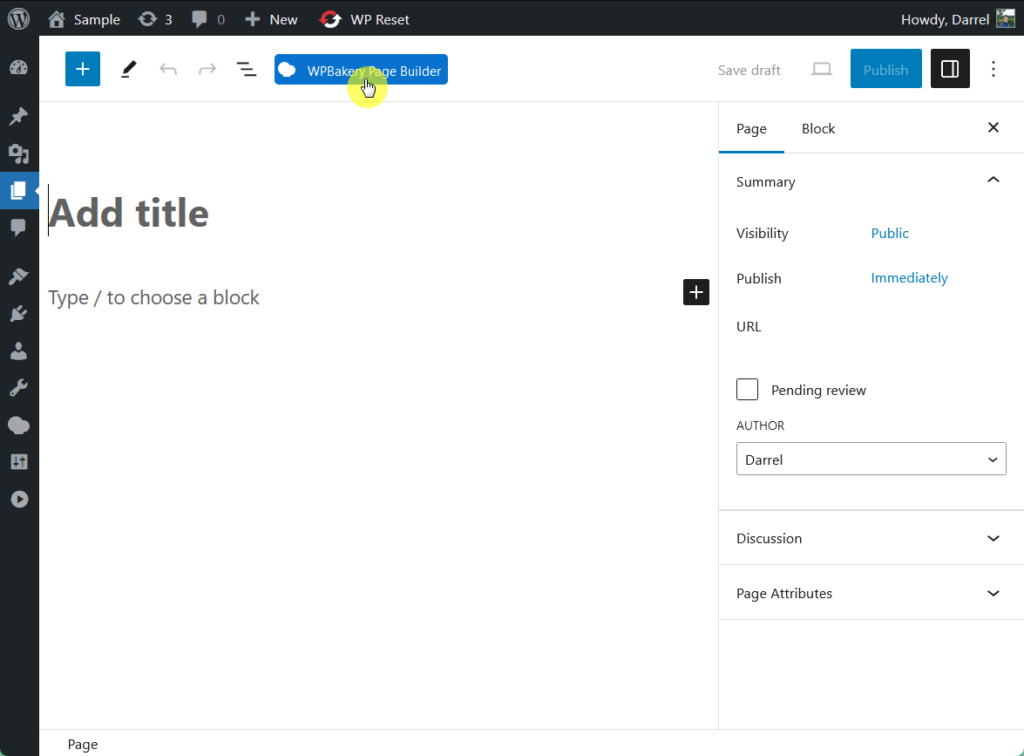This screenshot has width=1024, height=756.
Task: Open the comments bubble in admin bar
Action: 208,20
